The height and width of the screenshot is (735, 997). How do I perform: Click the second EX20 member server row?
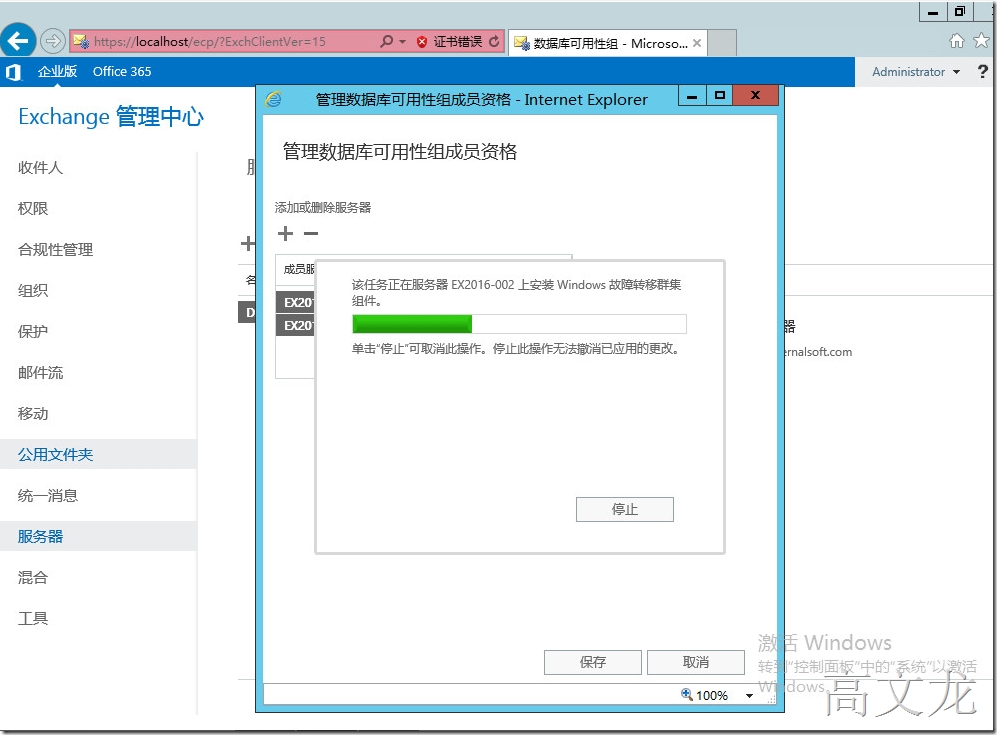point(296,325)
